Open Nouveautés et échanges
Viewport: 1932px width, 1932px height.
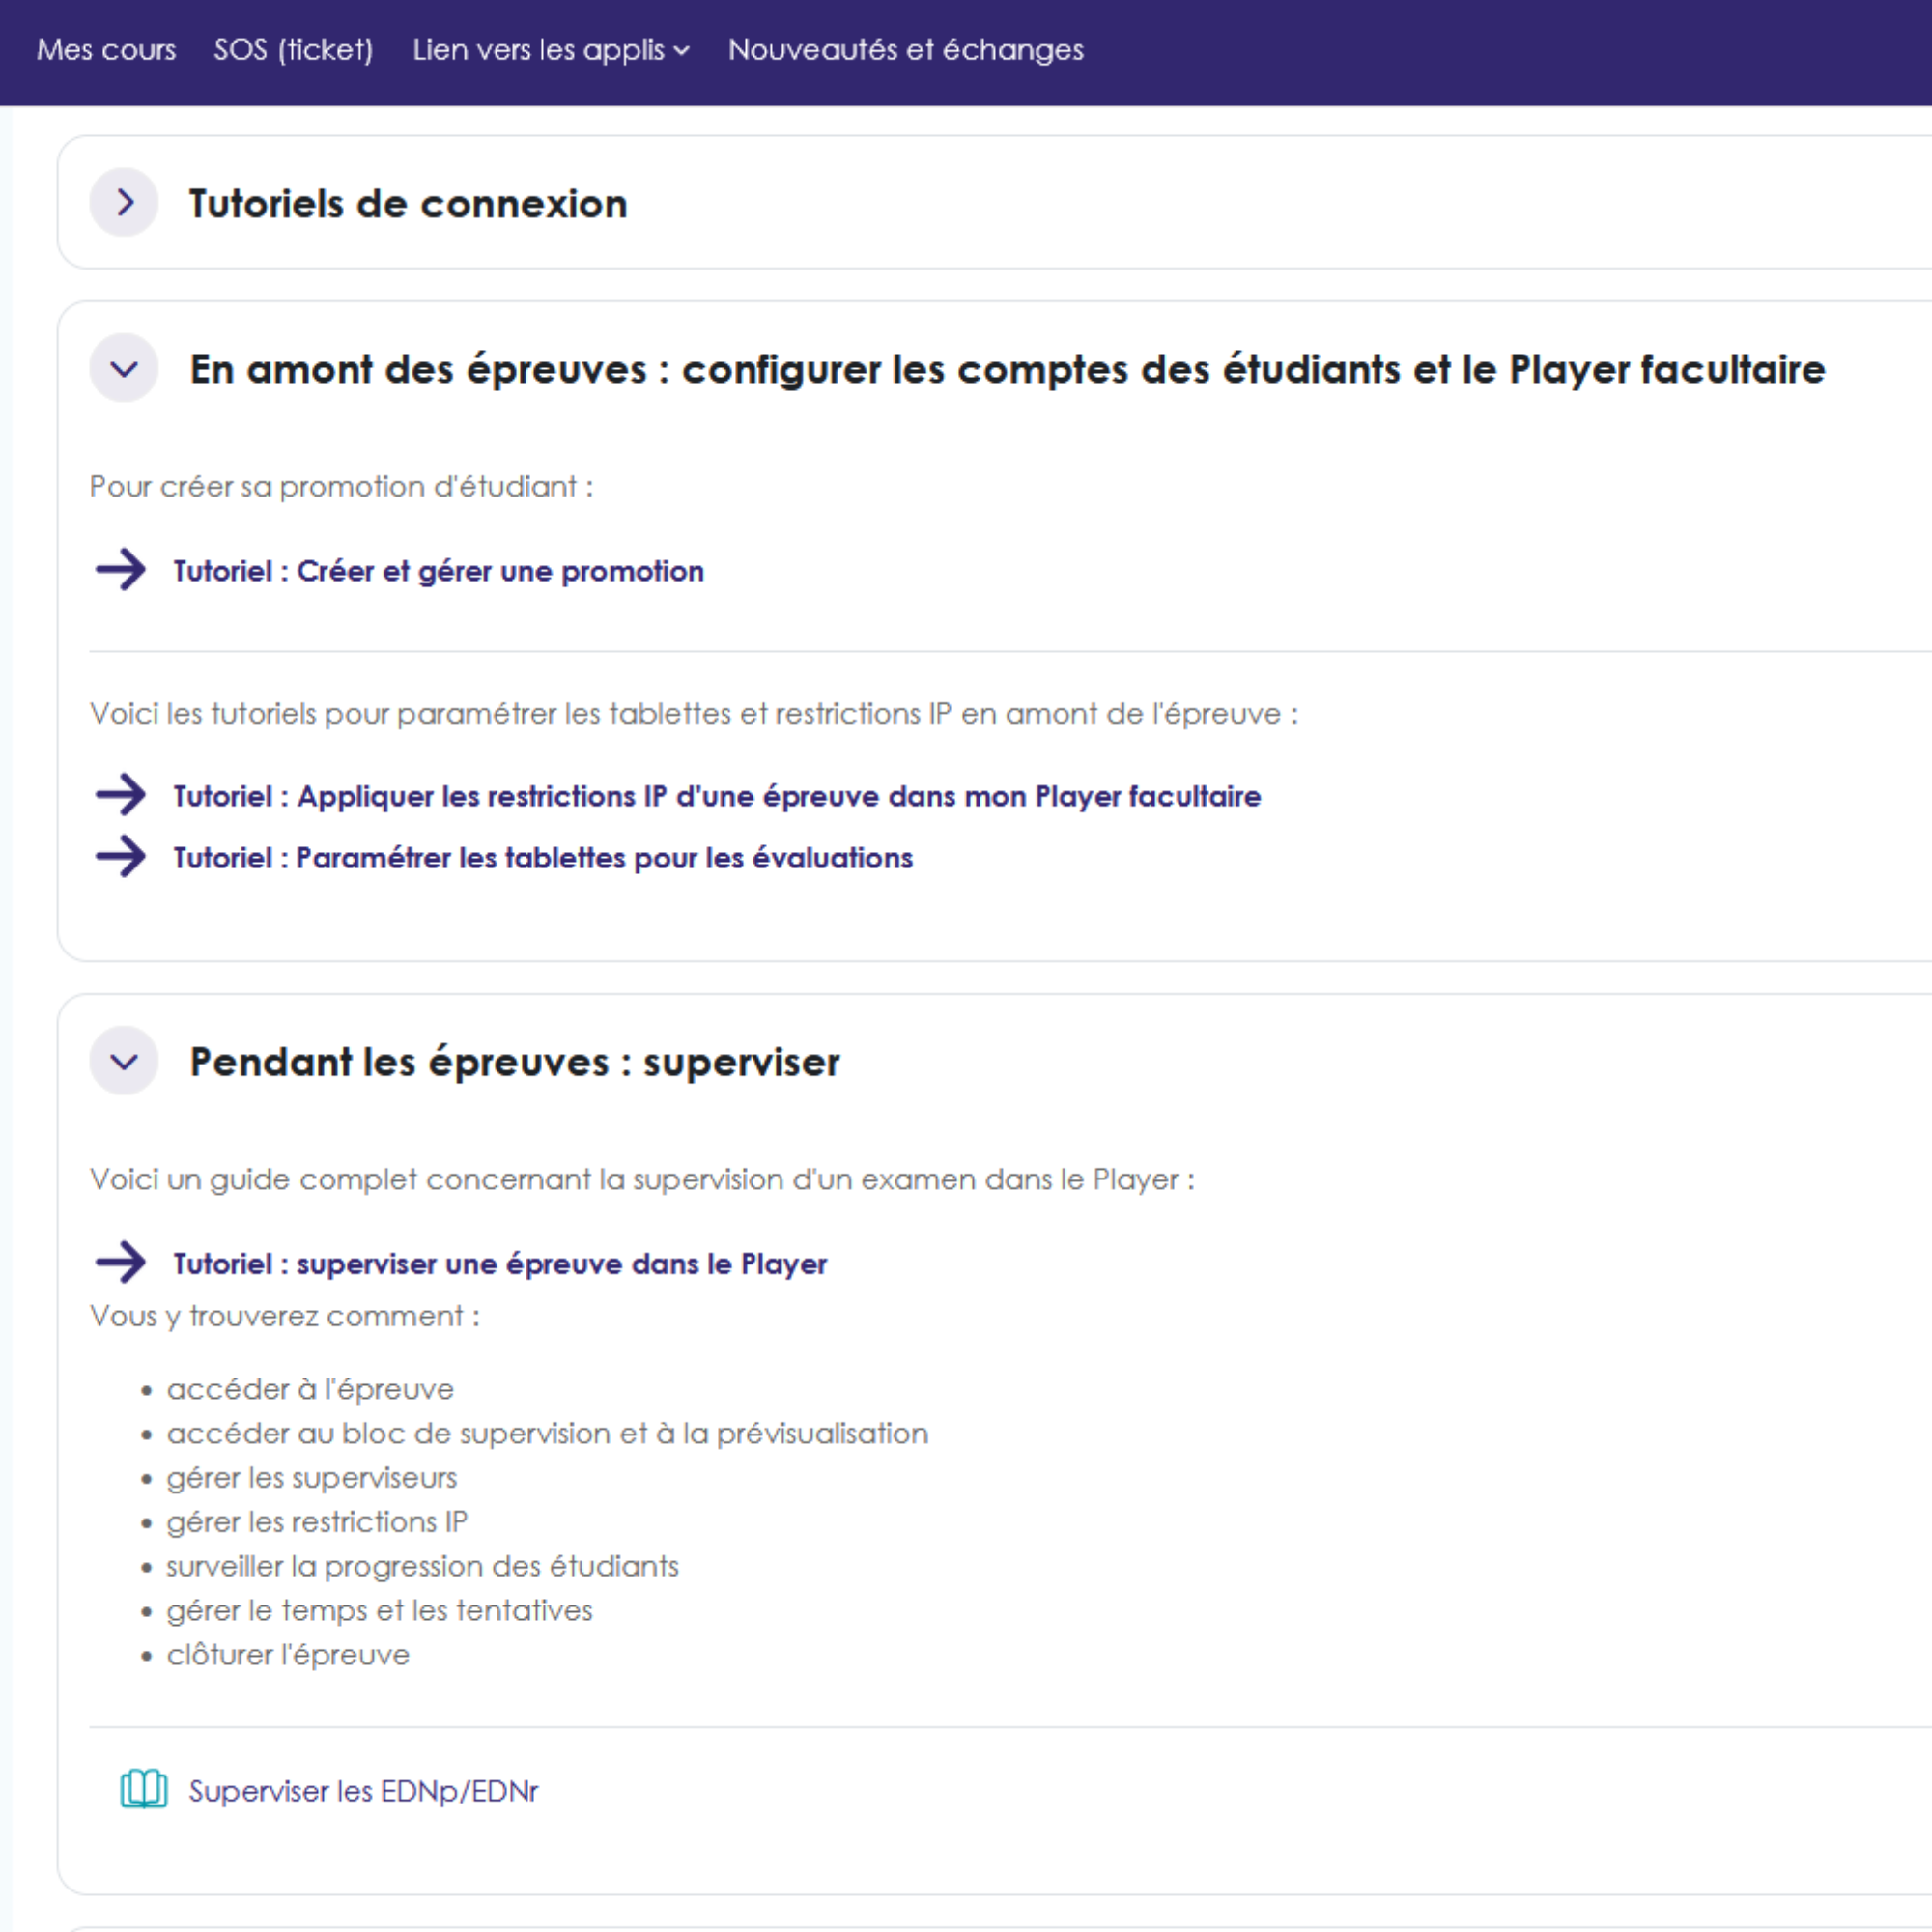point(905,50)
